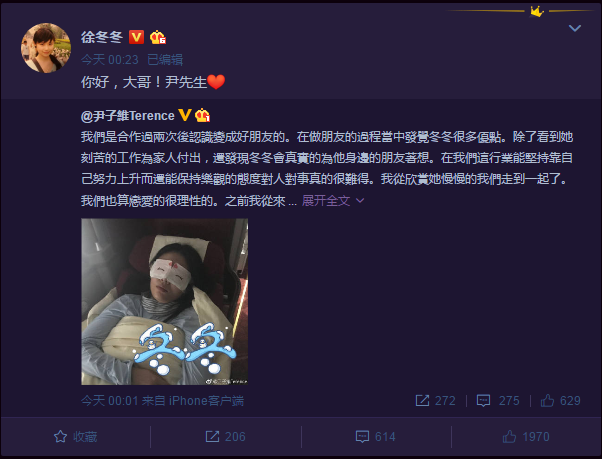Expand full text via 展开全文

pos(326,200)
